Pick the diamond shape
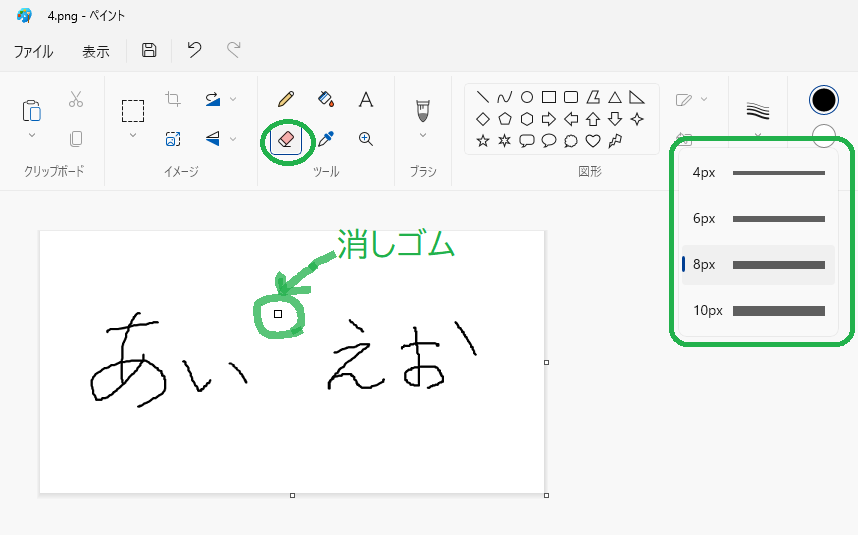Image resolution: width=858 pixels, height=535 pixels. (x=483, y=119)
